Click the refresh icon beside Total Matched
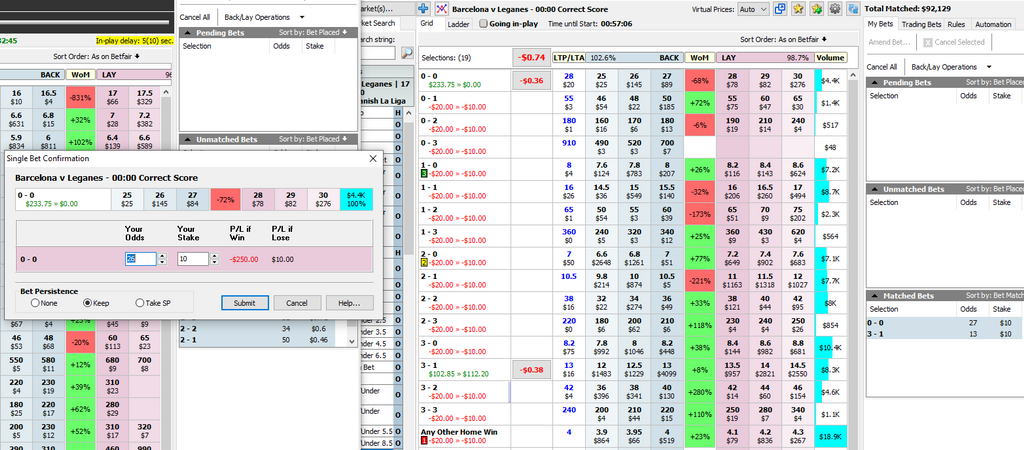1024x450 pixels. [853, 9]
